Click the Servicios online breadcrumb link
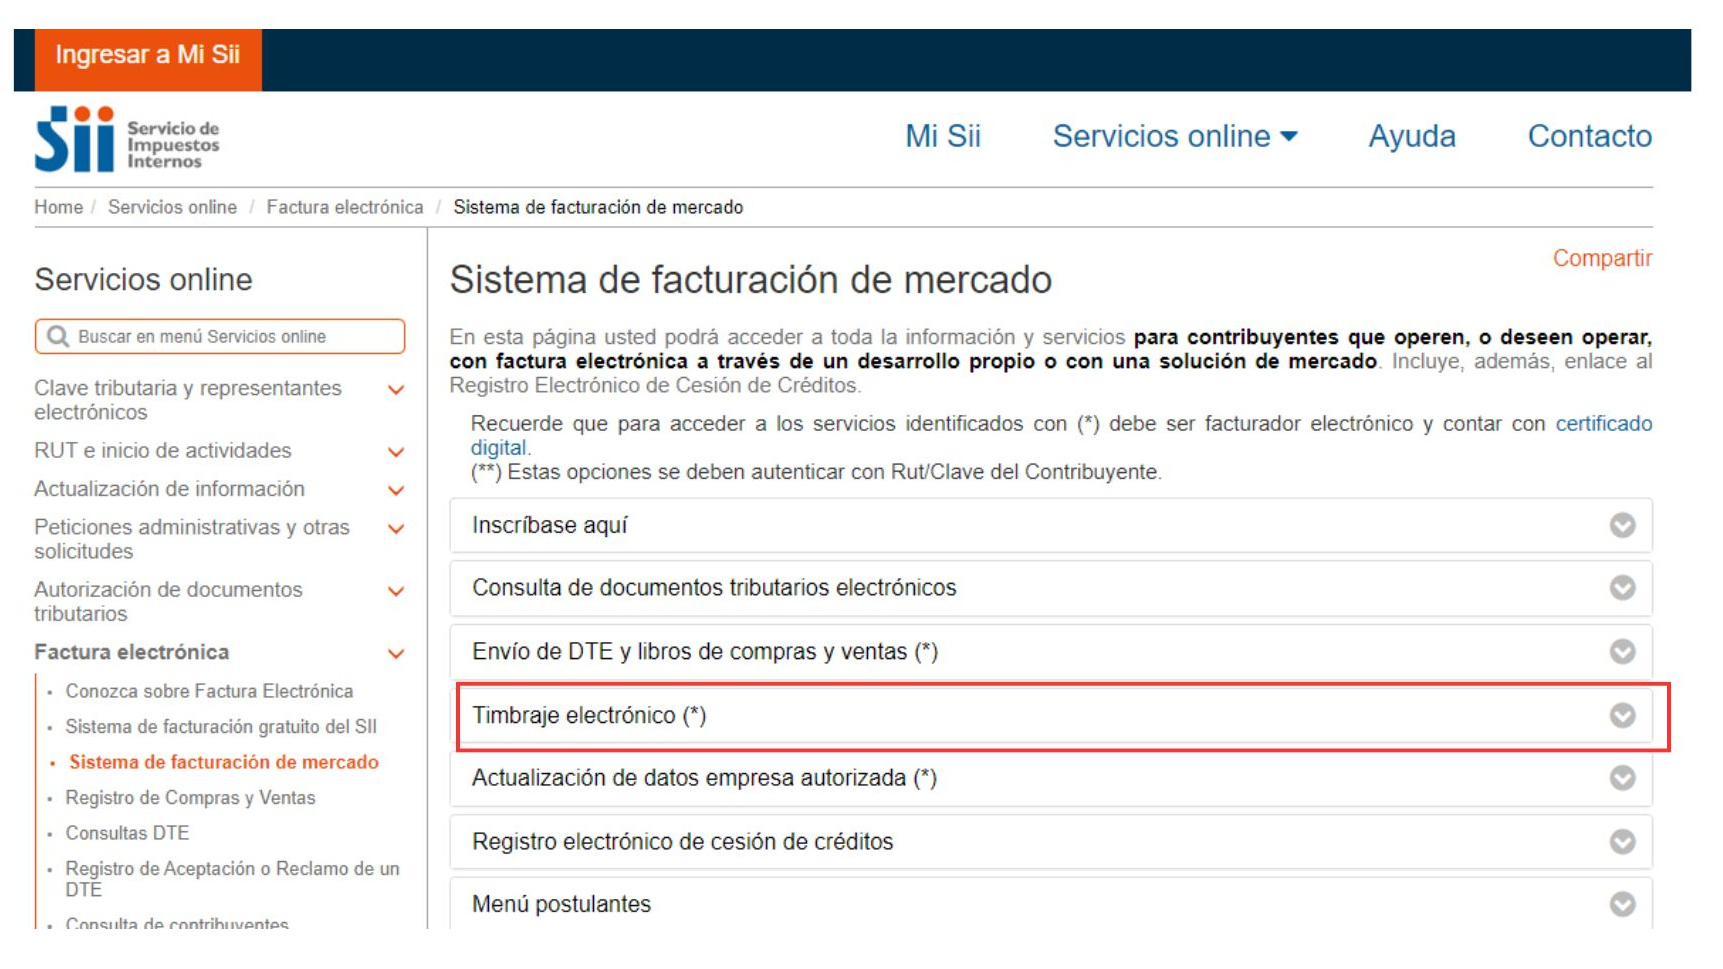The image size is (1723, 969). pos(172,207)
